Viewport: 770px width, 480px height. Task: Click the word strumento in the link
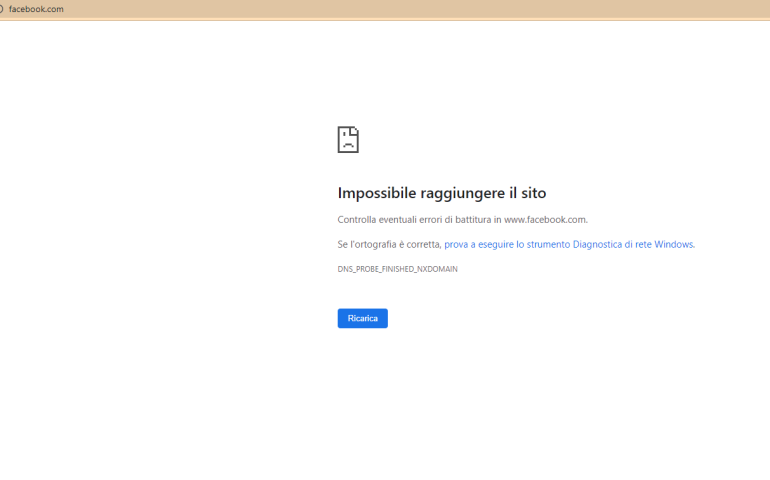(548, 244)
